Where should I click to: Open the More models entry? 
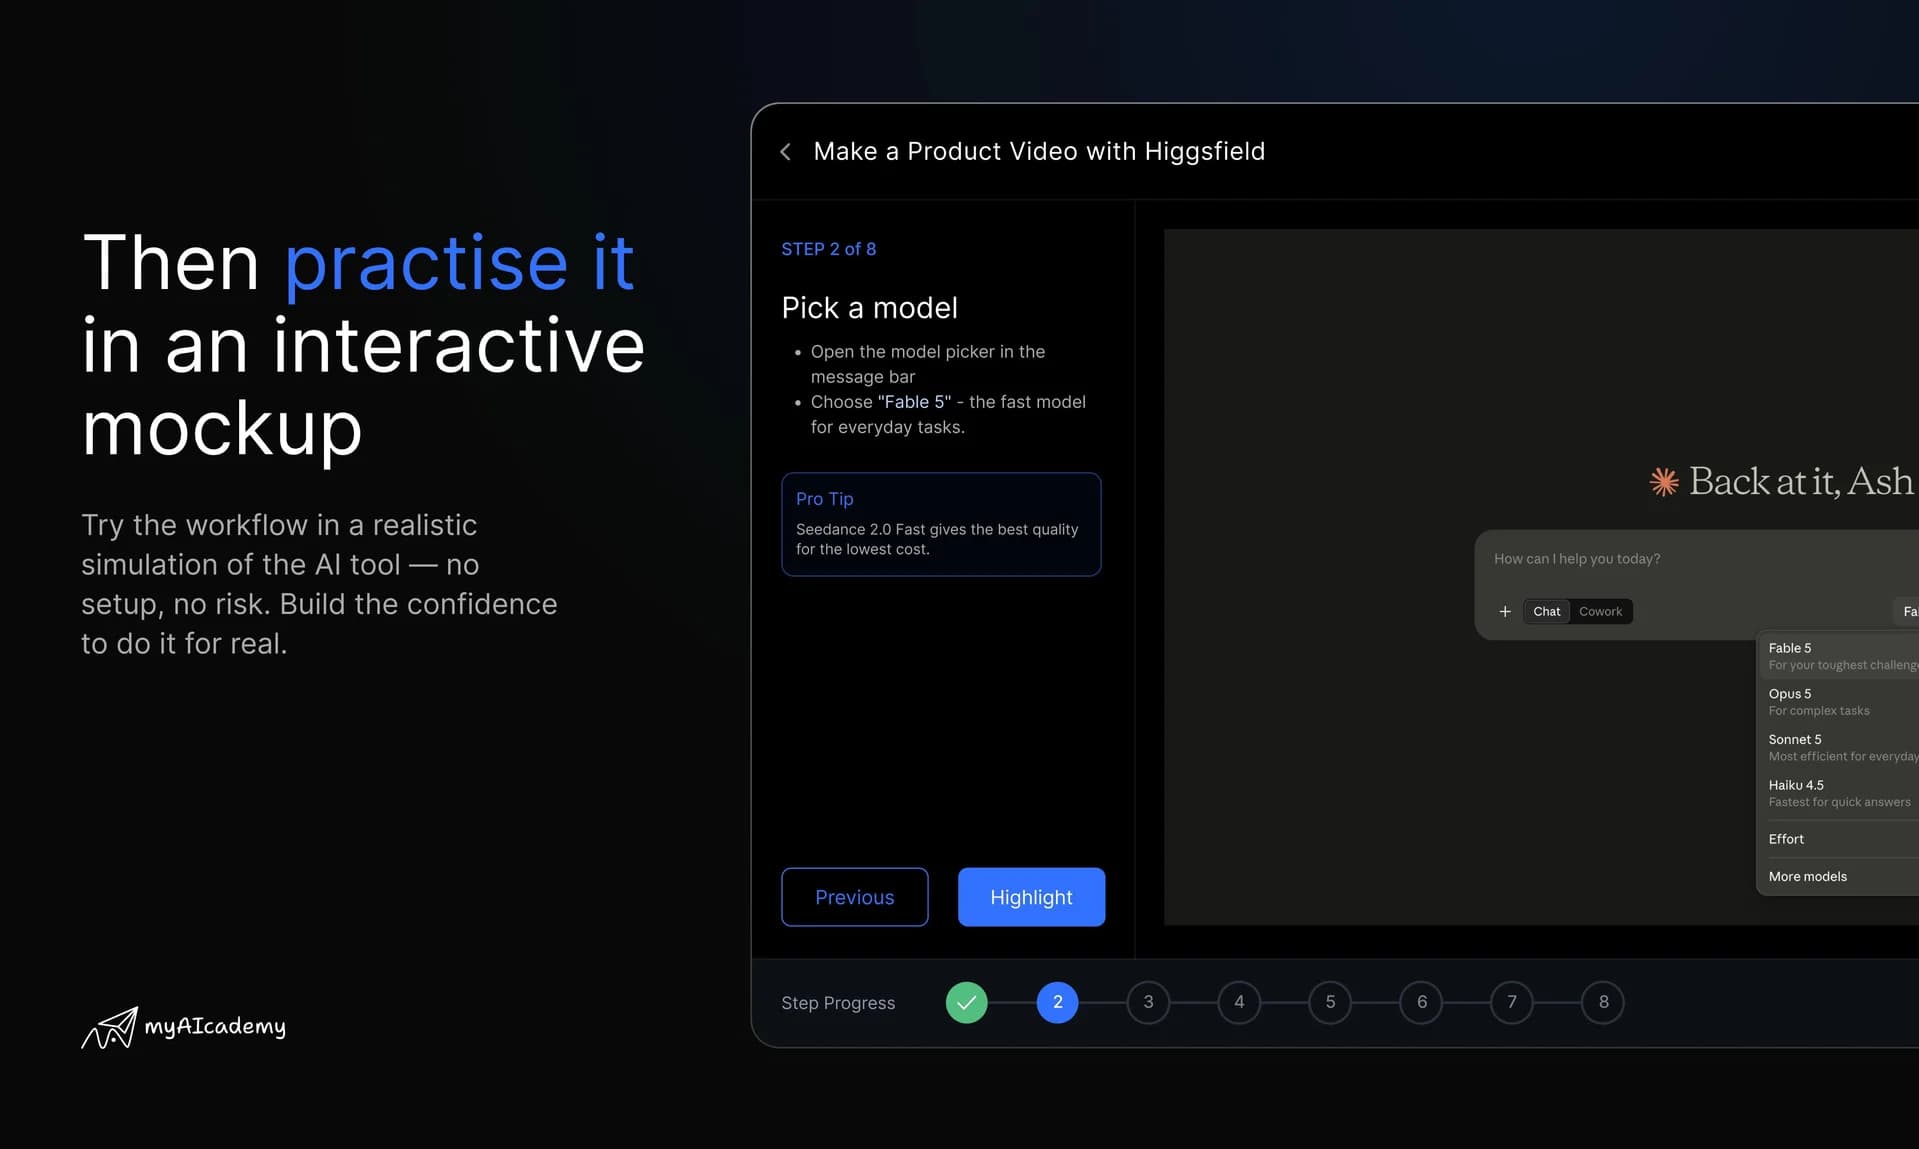1838,877
